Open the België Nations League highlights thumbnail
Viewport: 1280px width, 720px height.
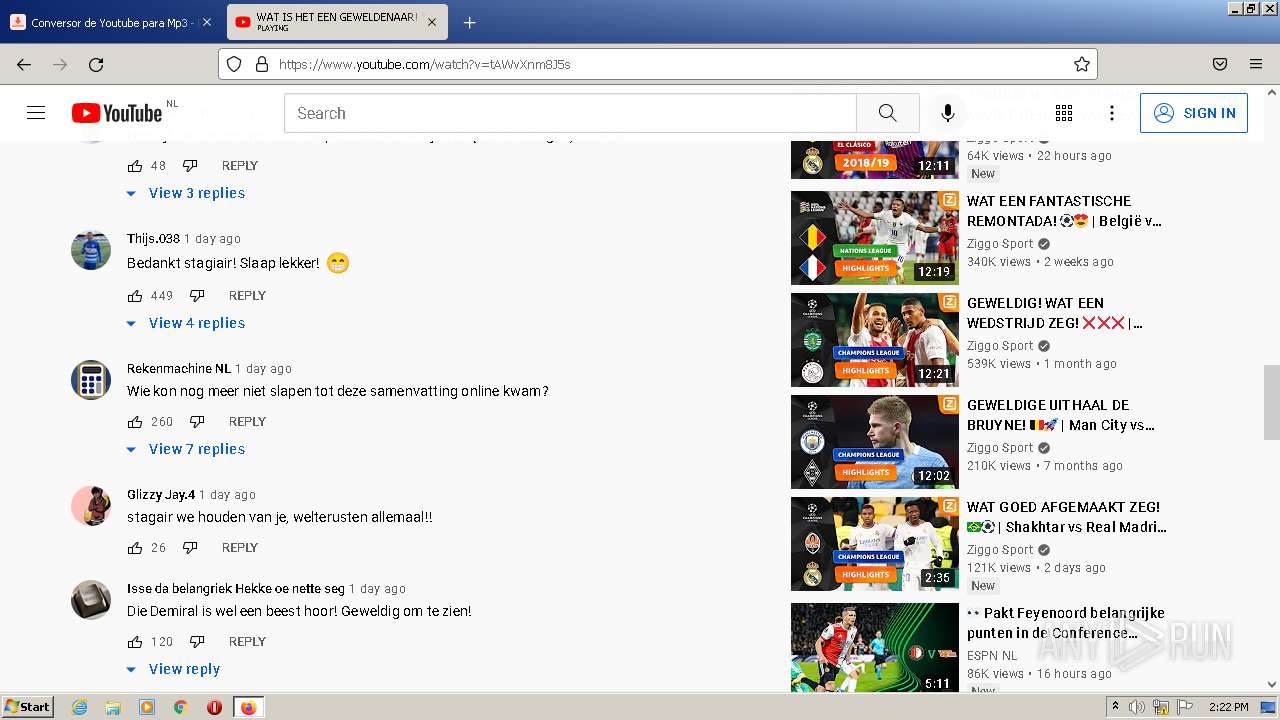click(x=875, y=238)
